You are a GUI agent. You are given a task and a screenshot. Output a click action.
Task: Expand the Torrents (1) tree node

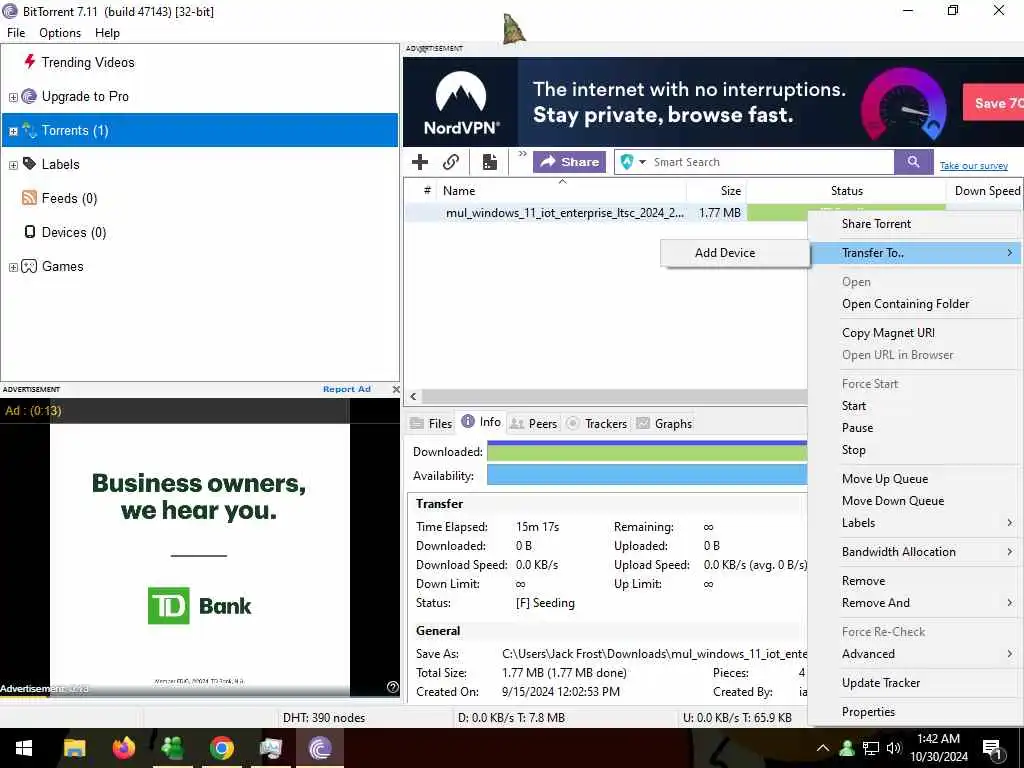point(13,131)
